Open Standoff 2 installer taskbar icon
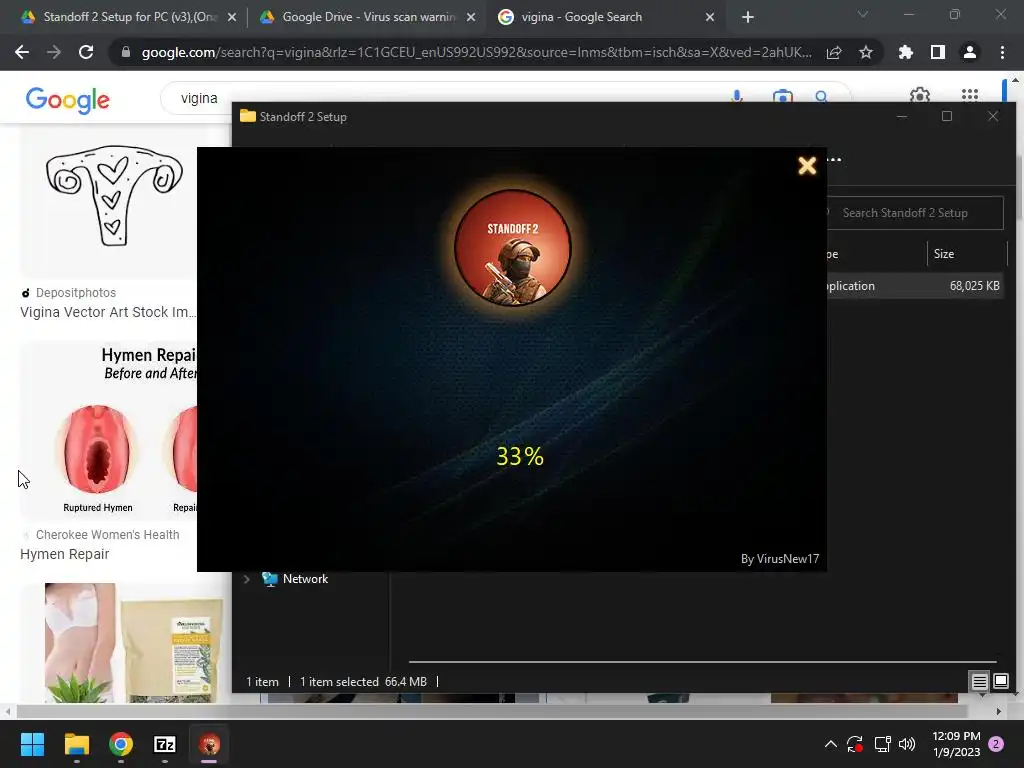The width and height of the screenshot is (1024, 768). pyautogui.click(x=209, y=744)
